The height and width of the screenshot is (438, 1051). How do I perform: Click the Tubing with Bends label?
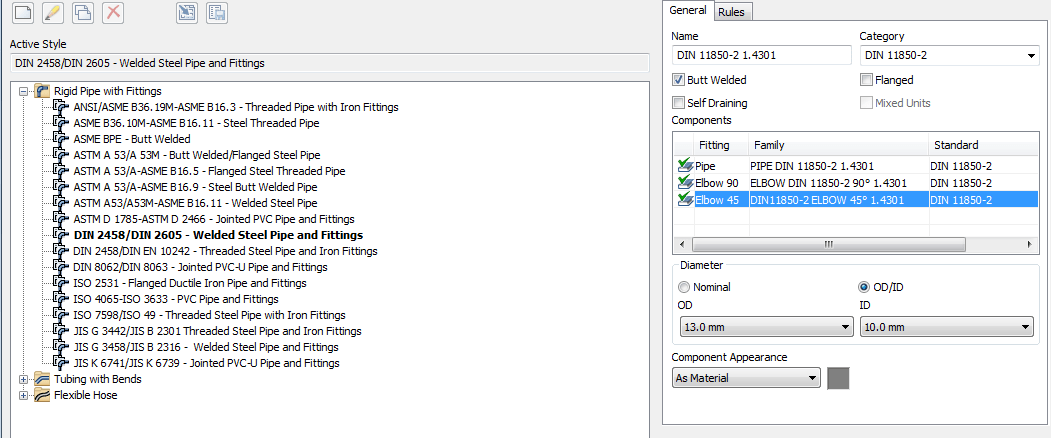pyautogui.click(x=98, y=379)
